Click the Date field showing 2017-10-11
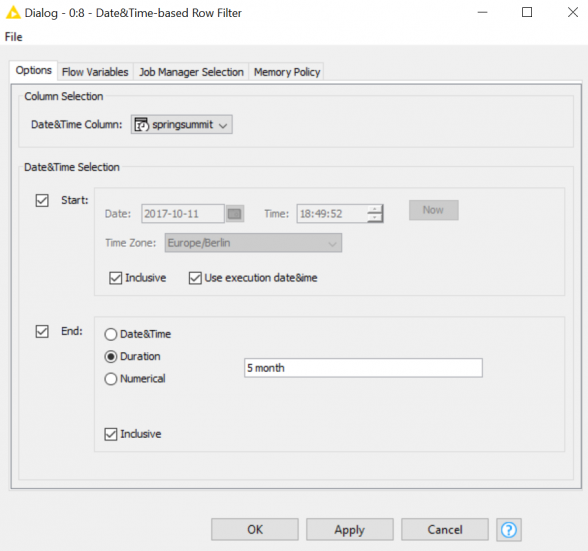This screenshot has width=588, height=551. pyautogui.click(x=183, y=214)
